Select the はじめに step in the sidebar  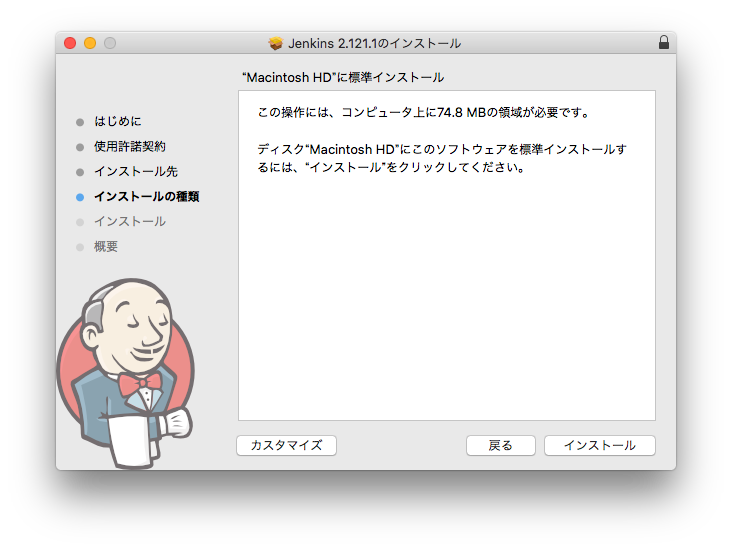118,122
